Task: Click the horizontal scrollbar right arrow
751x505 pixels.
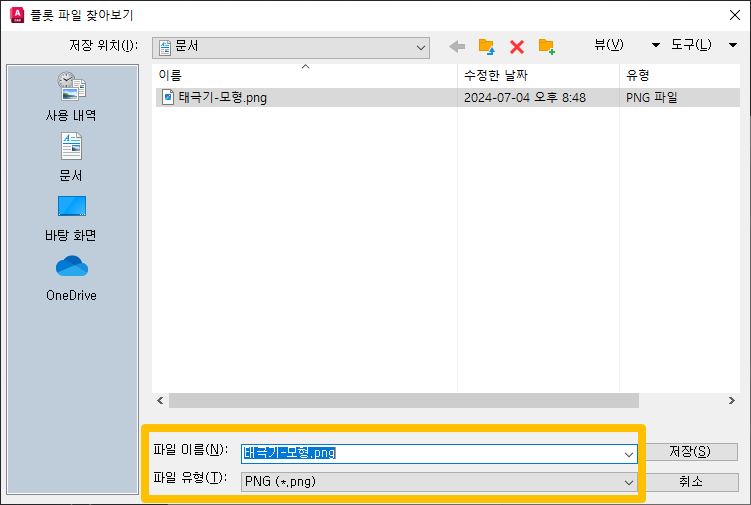Action: pyautogui.click(x=732, y=401)
